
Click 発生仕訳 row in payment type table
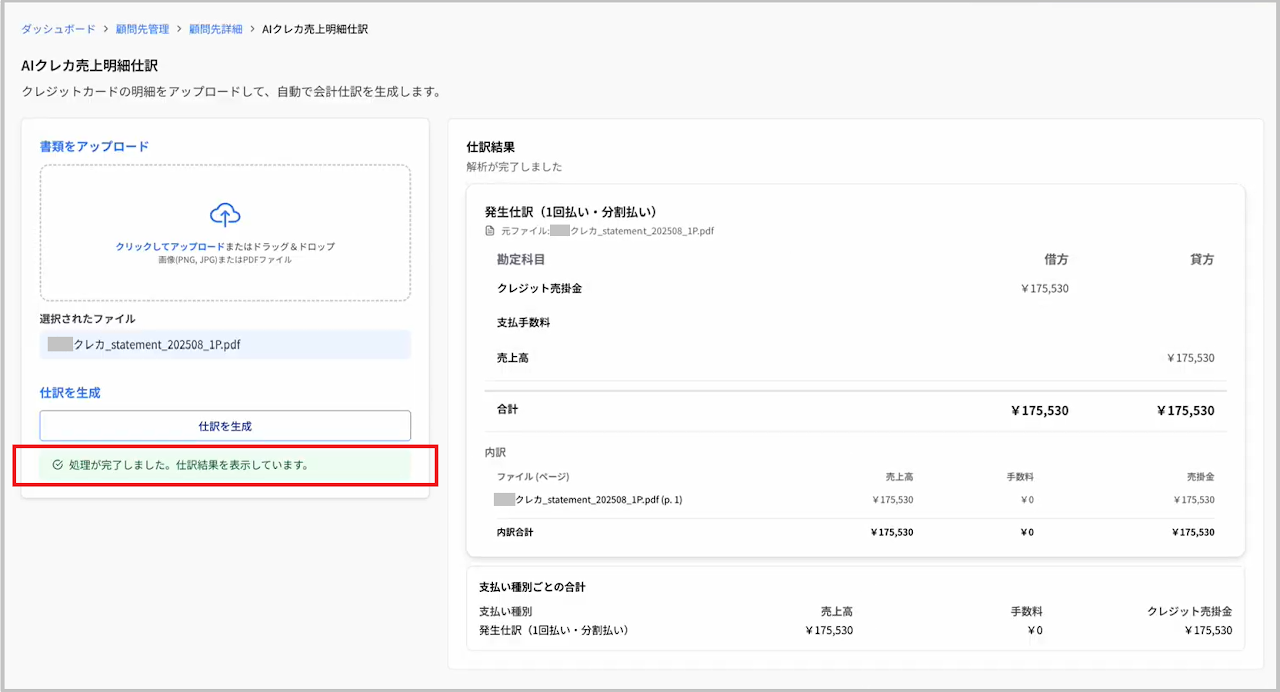pyautogui.click(x=855, y=630)
